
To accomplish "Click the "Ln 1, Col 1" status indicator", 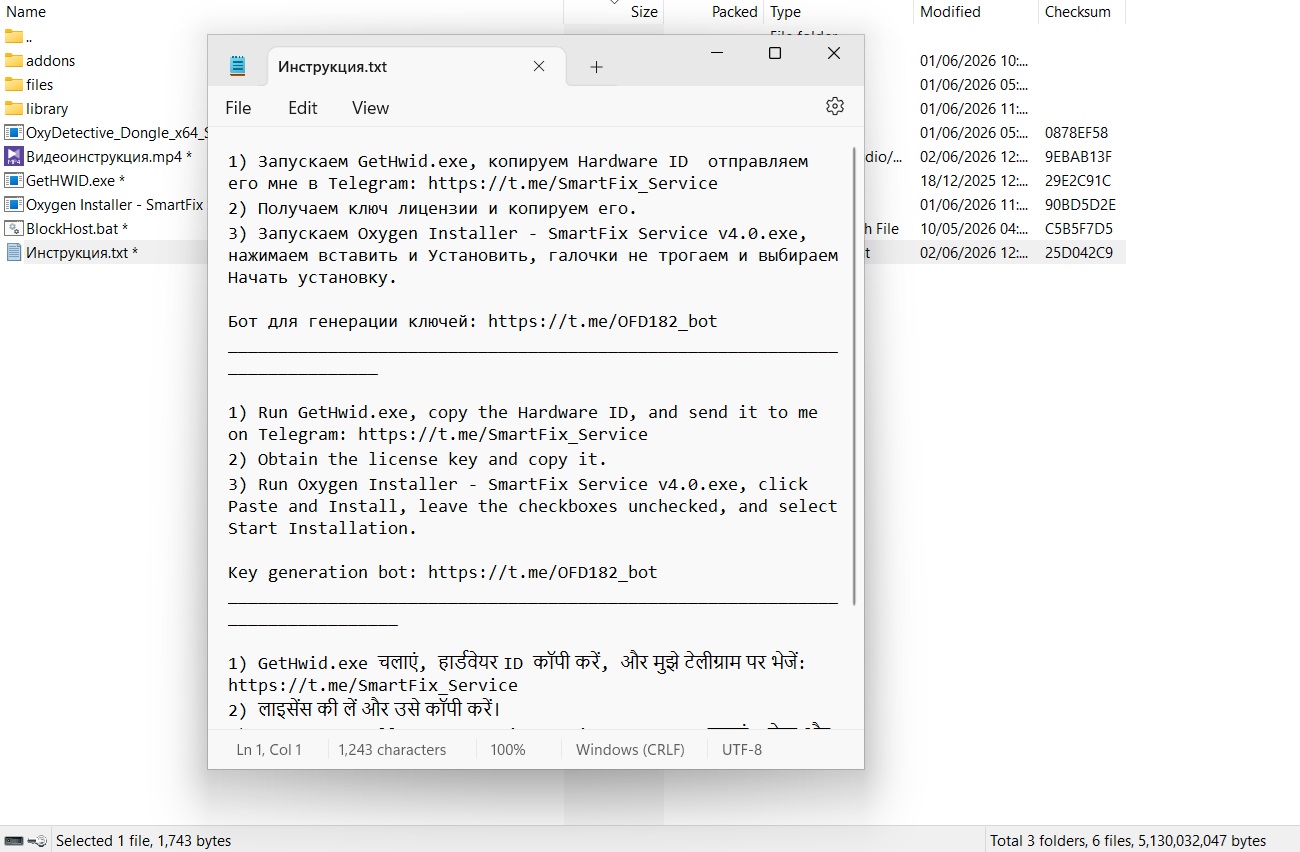I will pyautogui.click(x=269, y=750).
